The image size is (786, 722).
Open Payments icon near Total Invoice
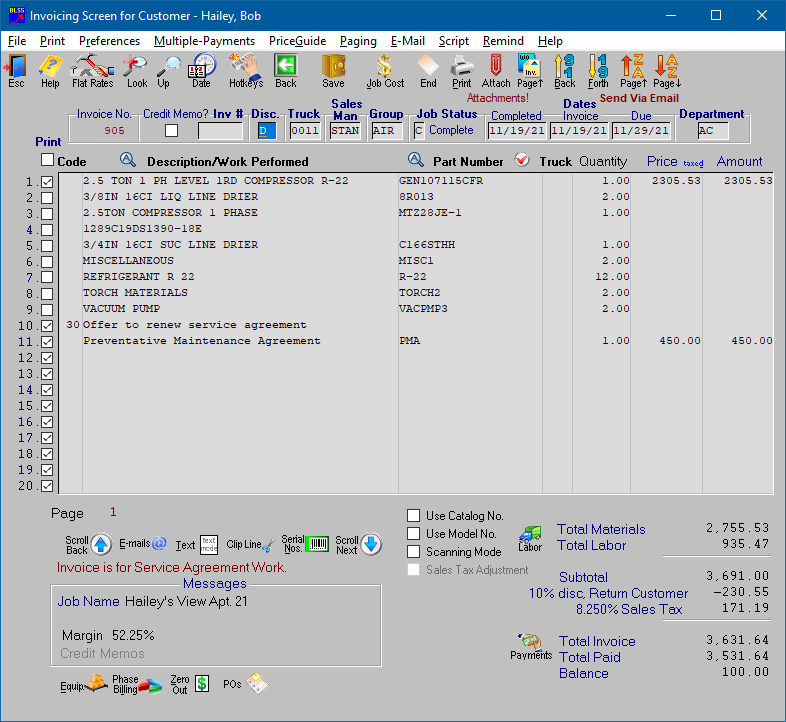click(x=531, y=645)
